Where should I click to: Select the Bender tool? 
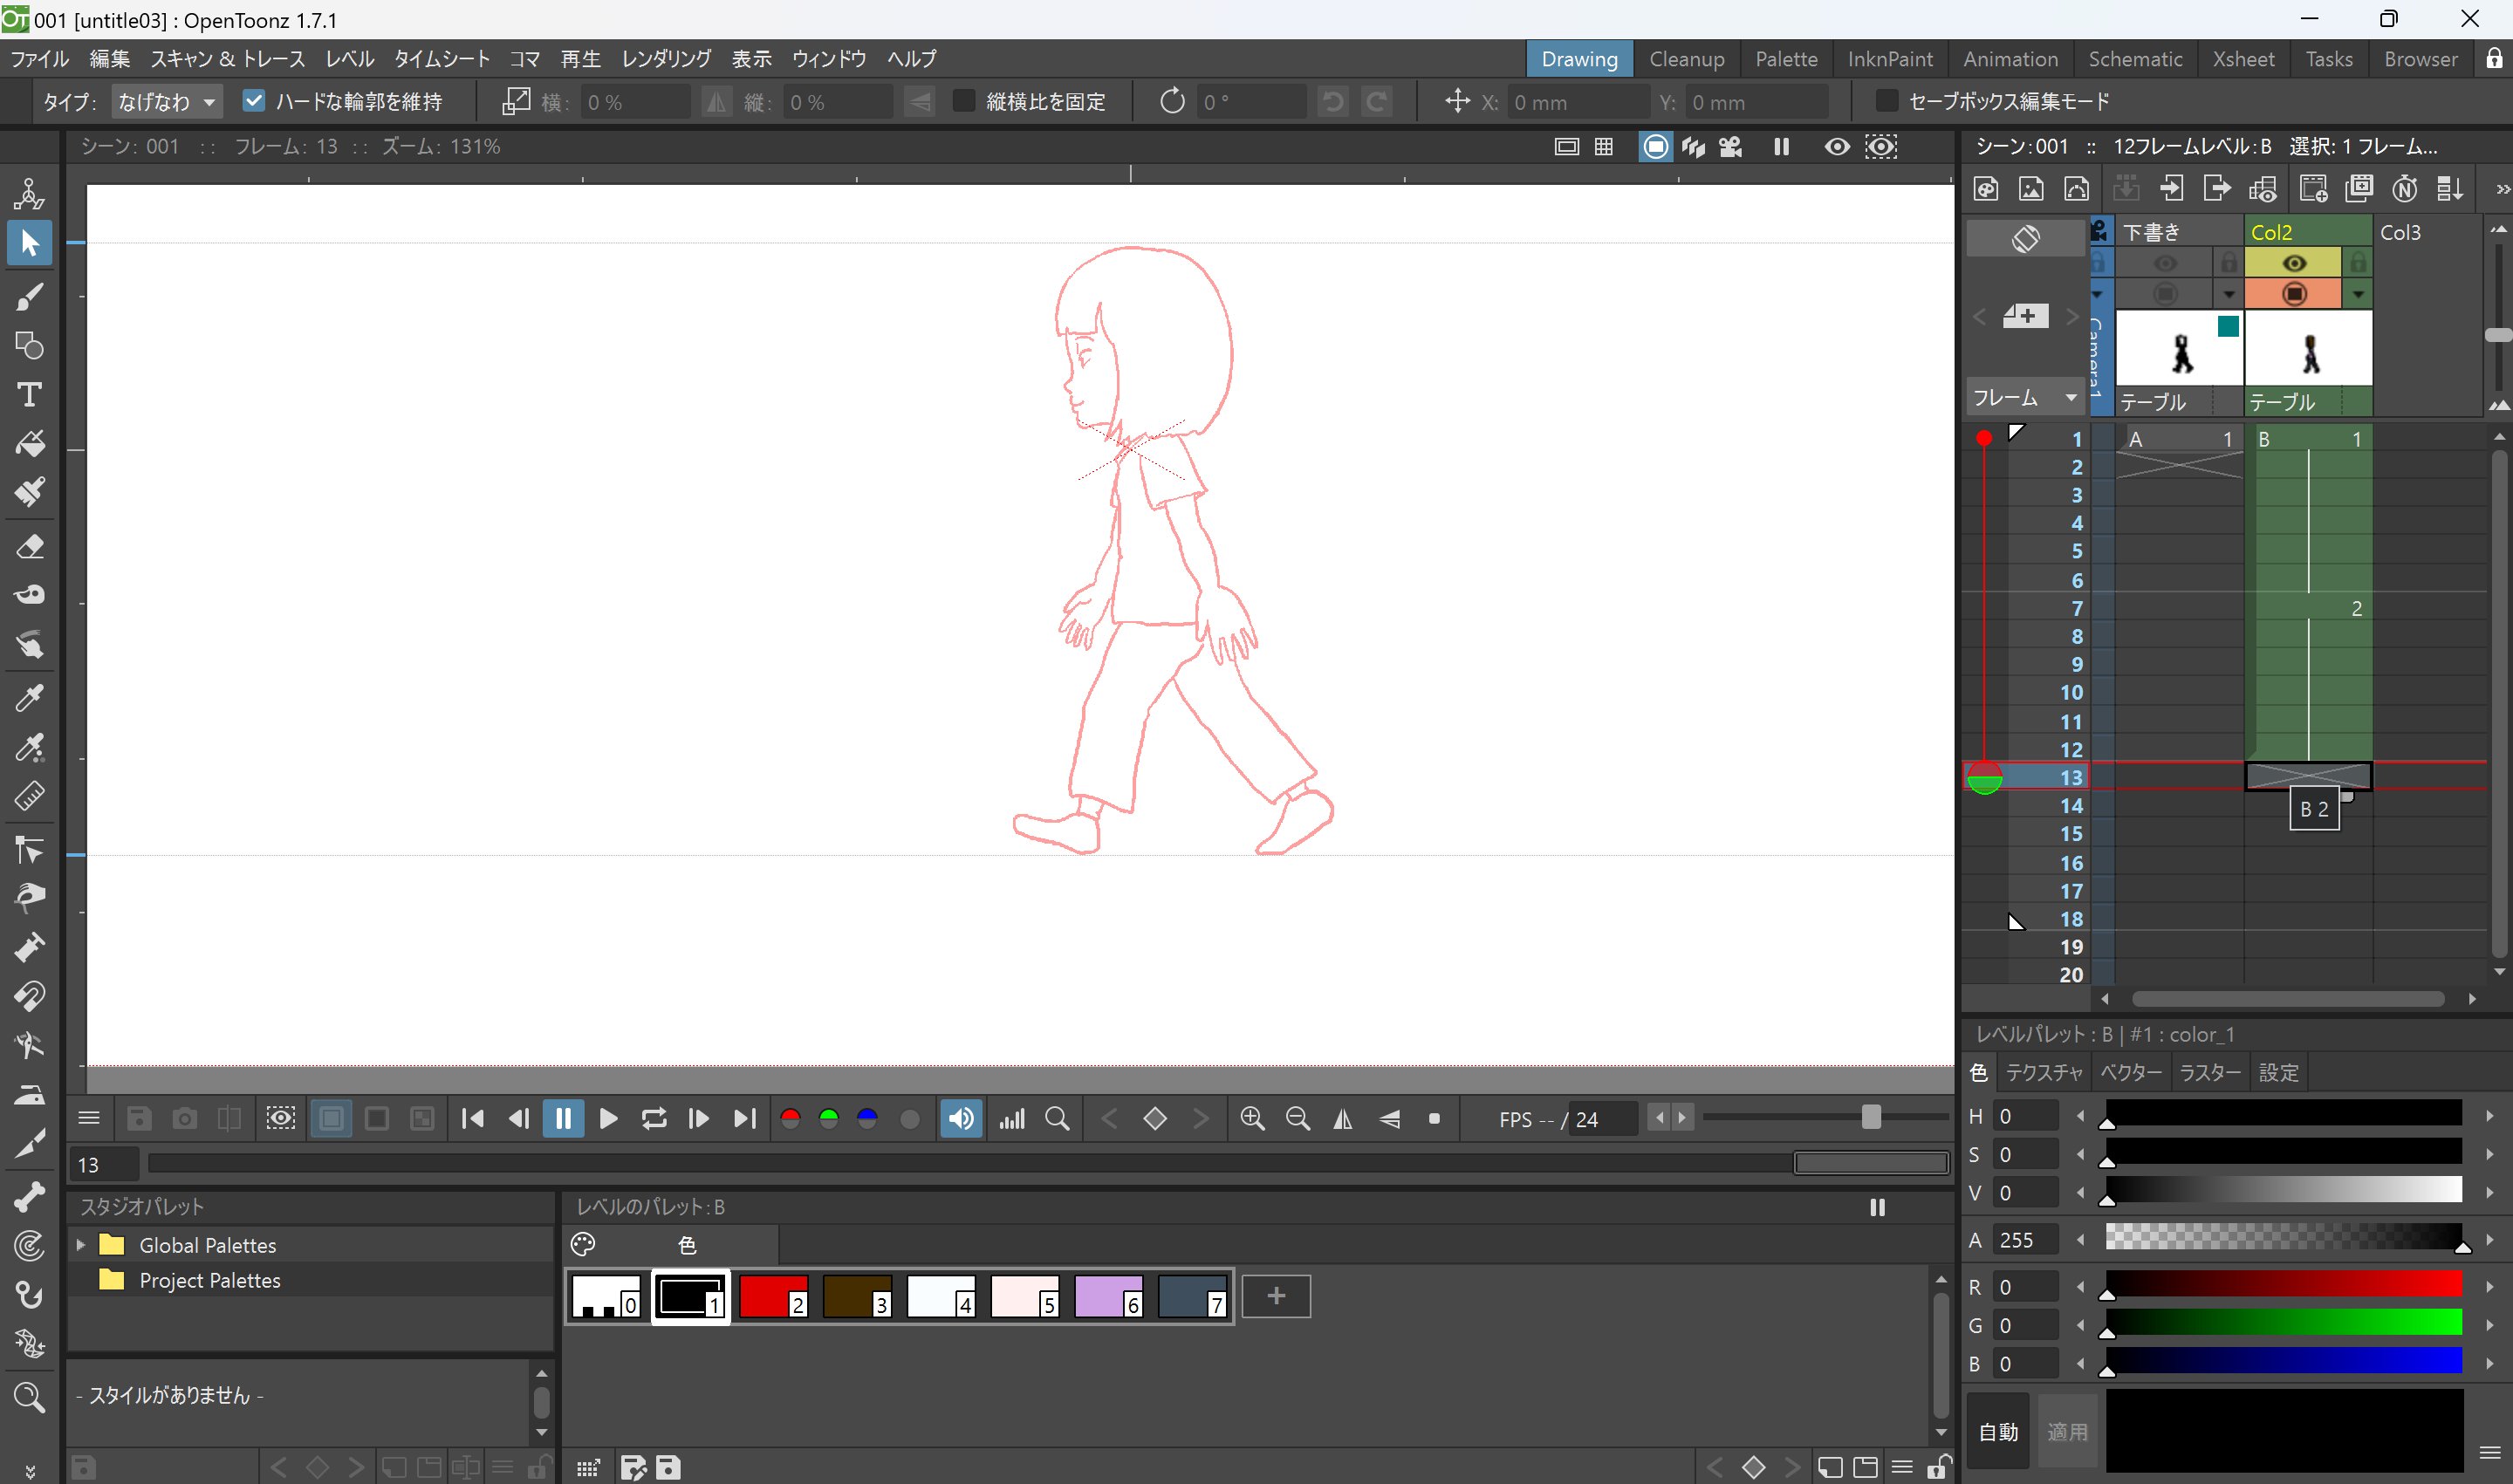29,1046
